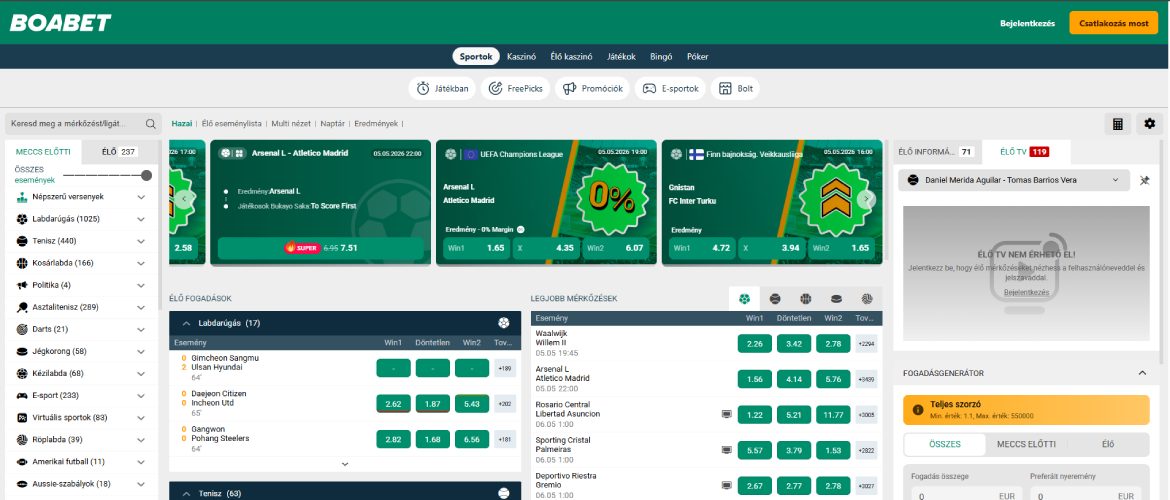Open Élő eseménylista link
This screenshot has height=500, width=1170.
pos(231,124)
